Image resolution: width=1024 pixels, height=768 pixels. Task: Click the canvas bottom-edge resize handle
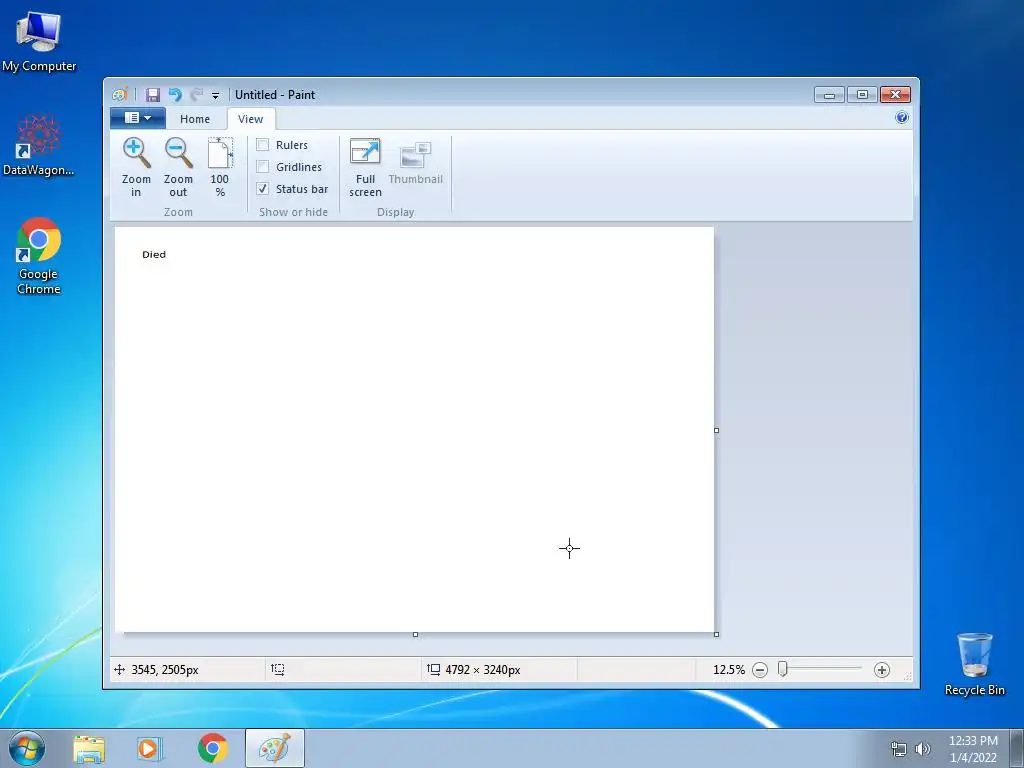pyautogui.click(x=415, y=634)
